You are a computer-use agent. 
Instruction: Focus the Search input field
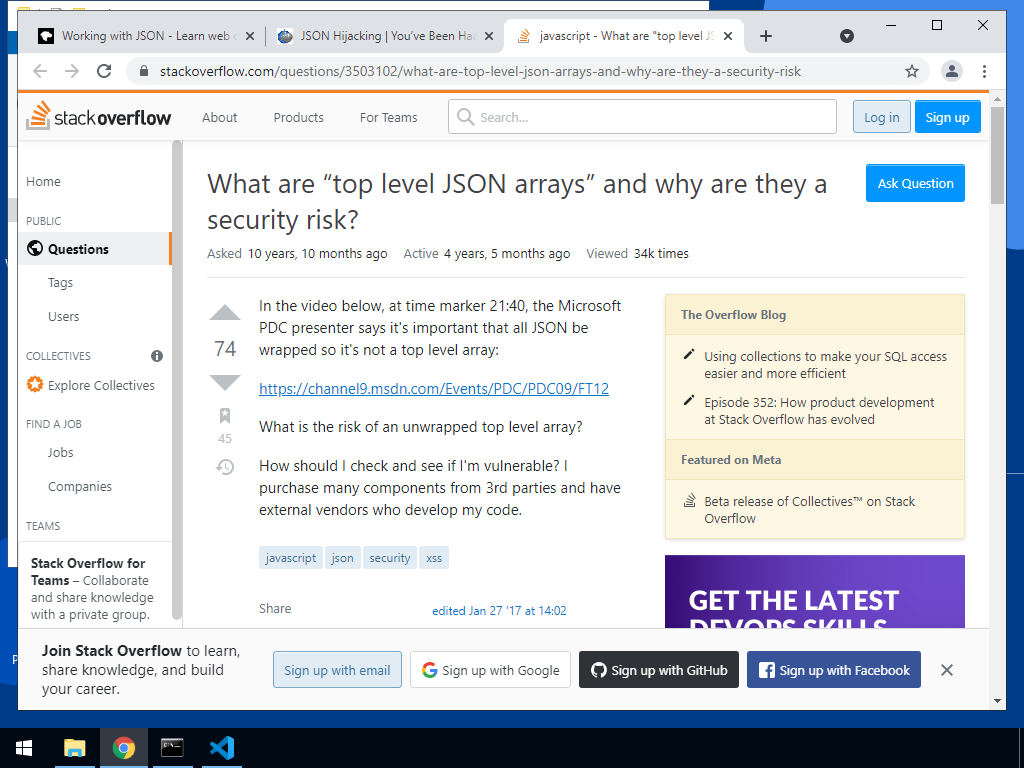coord(643,117)
